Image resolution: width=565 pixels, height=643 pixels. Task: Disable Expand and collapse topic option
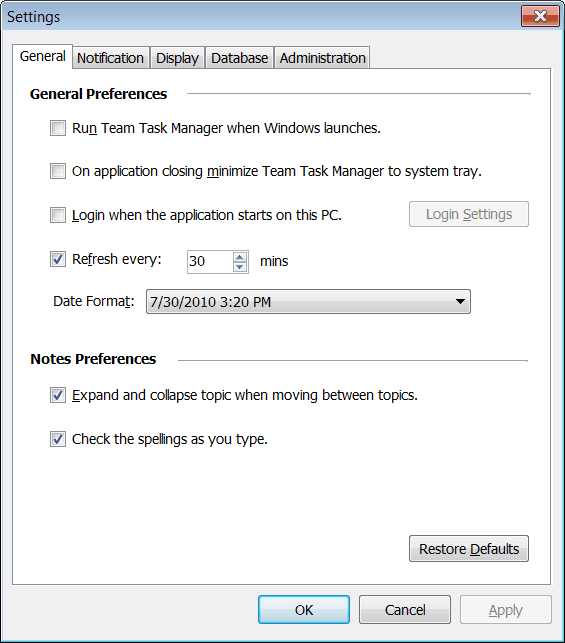[x=58, y=395]
